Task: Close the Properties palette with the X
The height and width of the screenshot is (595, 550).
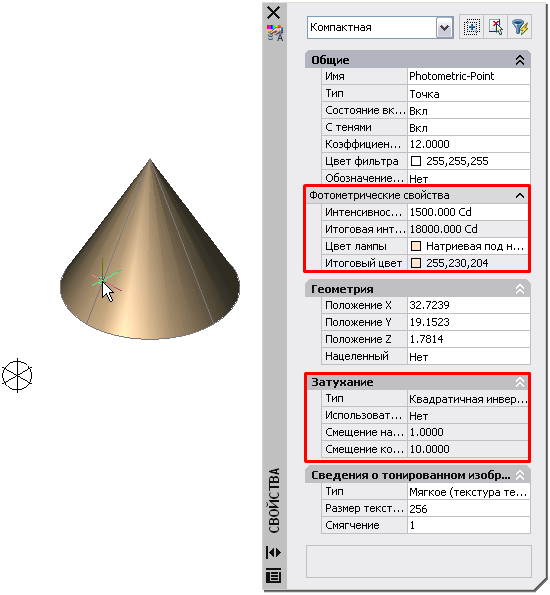Action: [273, 13]
